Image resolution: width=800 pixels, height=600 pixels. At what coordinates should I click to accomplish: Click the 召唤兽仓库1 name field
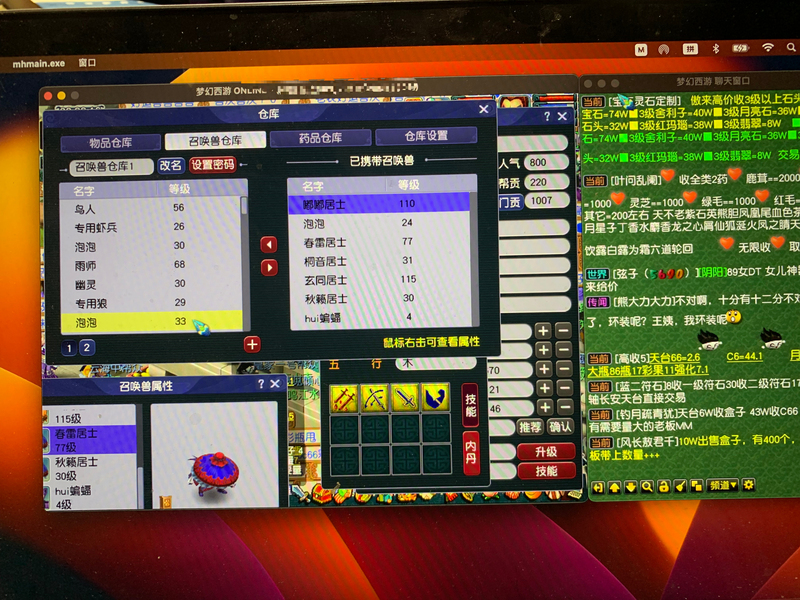[111, 167]
